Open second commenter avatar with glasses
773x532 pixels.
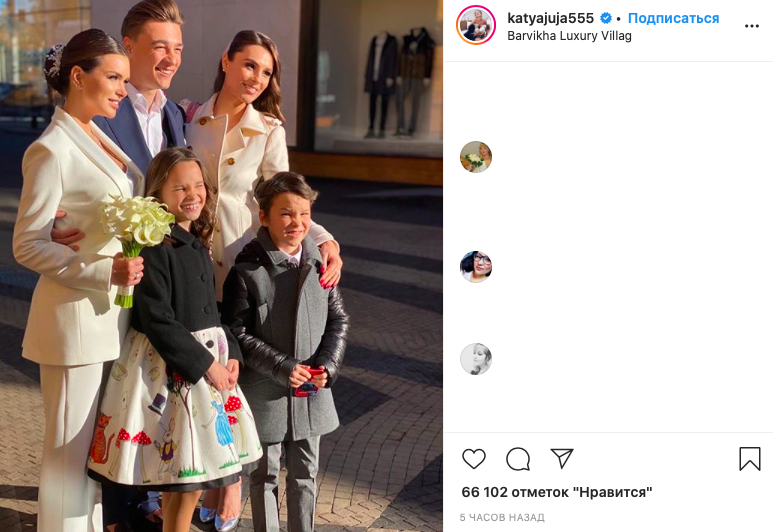476,267
